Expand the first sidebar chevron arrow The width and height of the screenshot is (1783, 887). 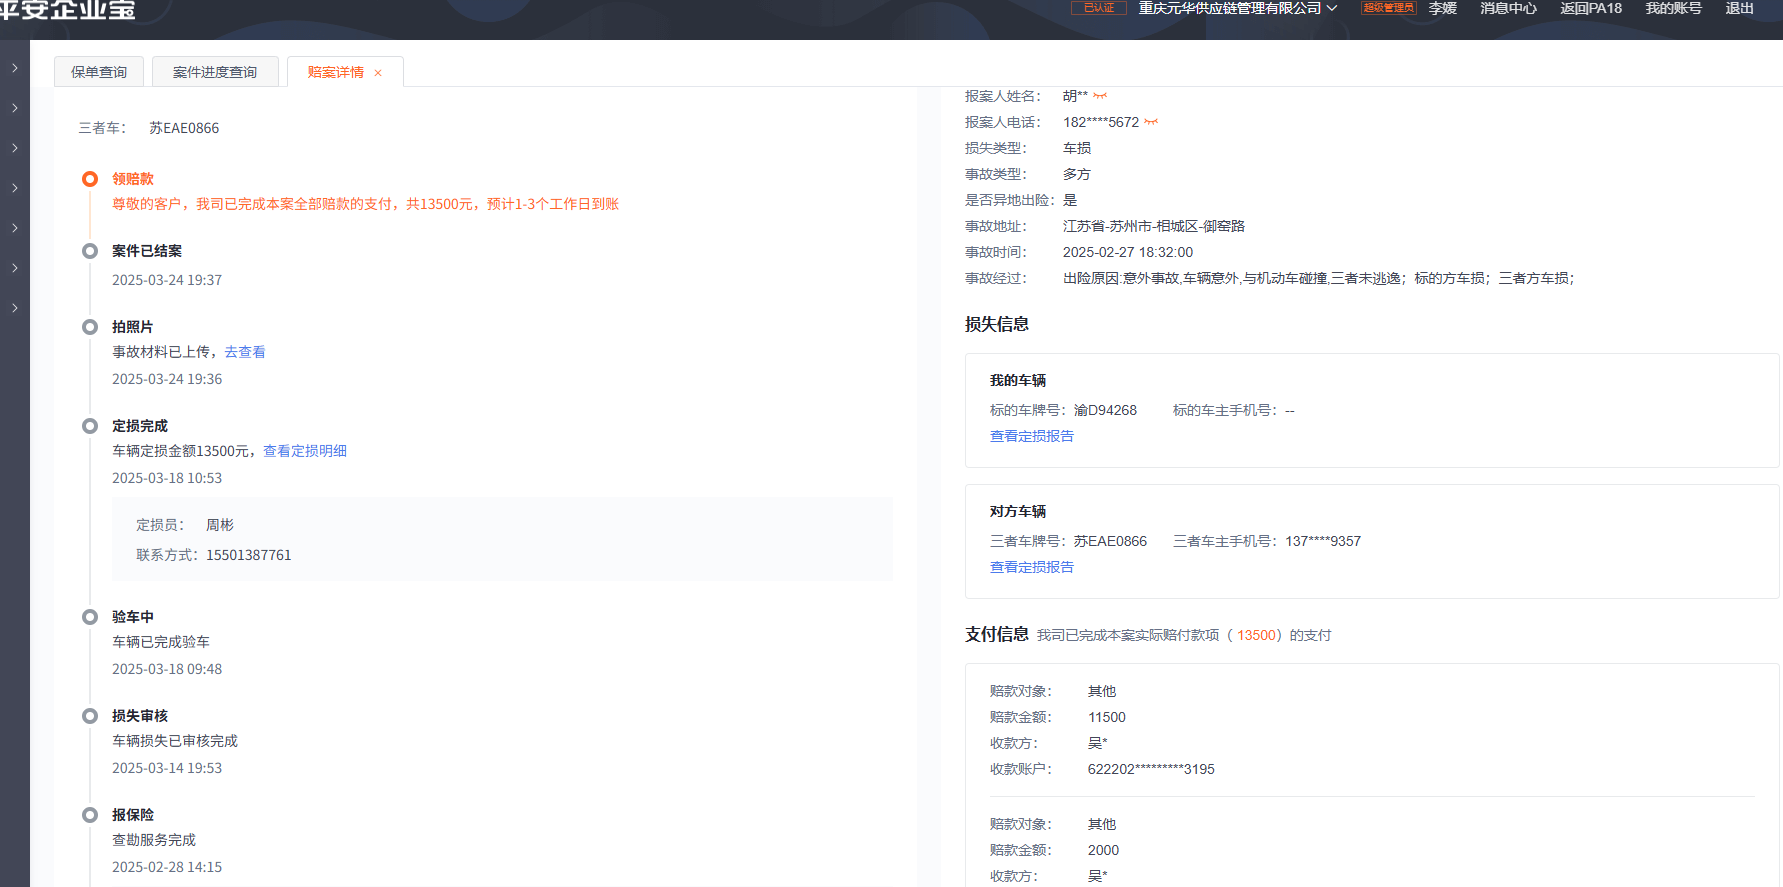15,68
